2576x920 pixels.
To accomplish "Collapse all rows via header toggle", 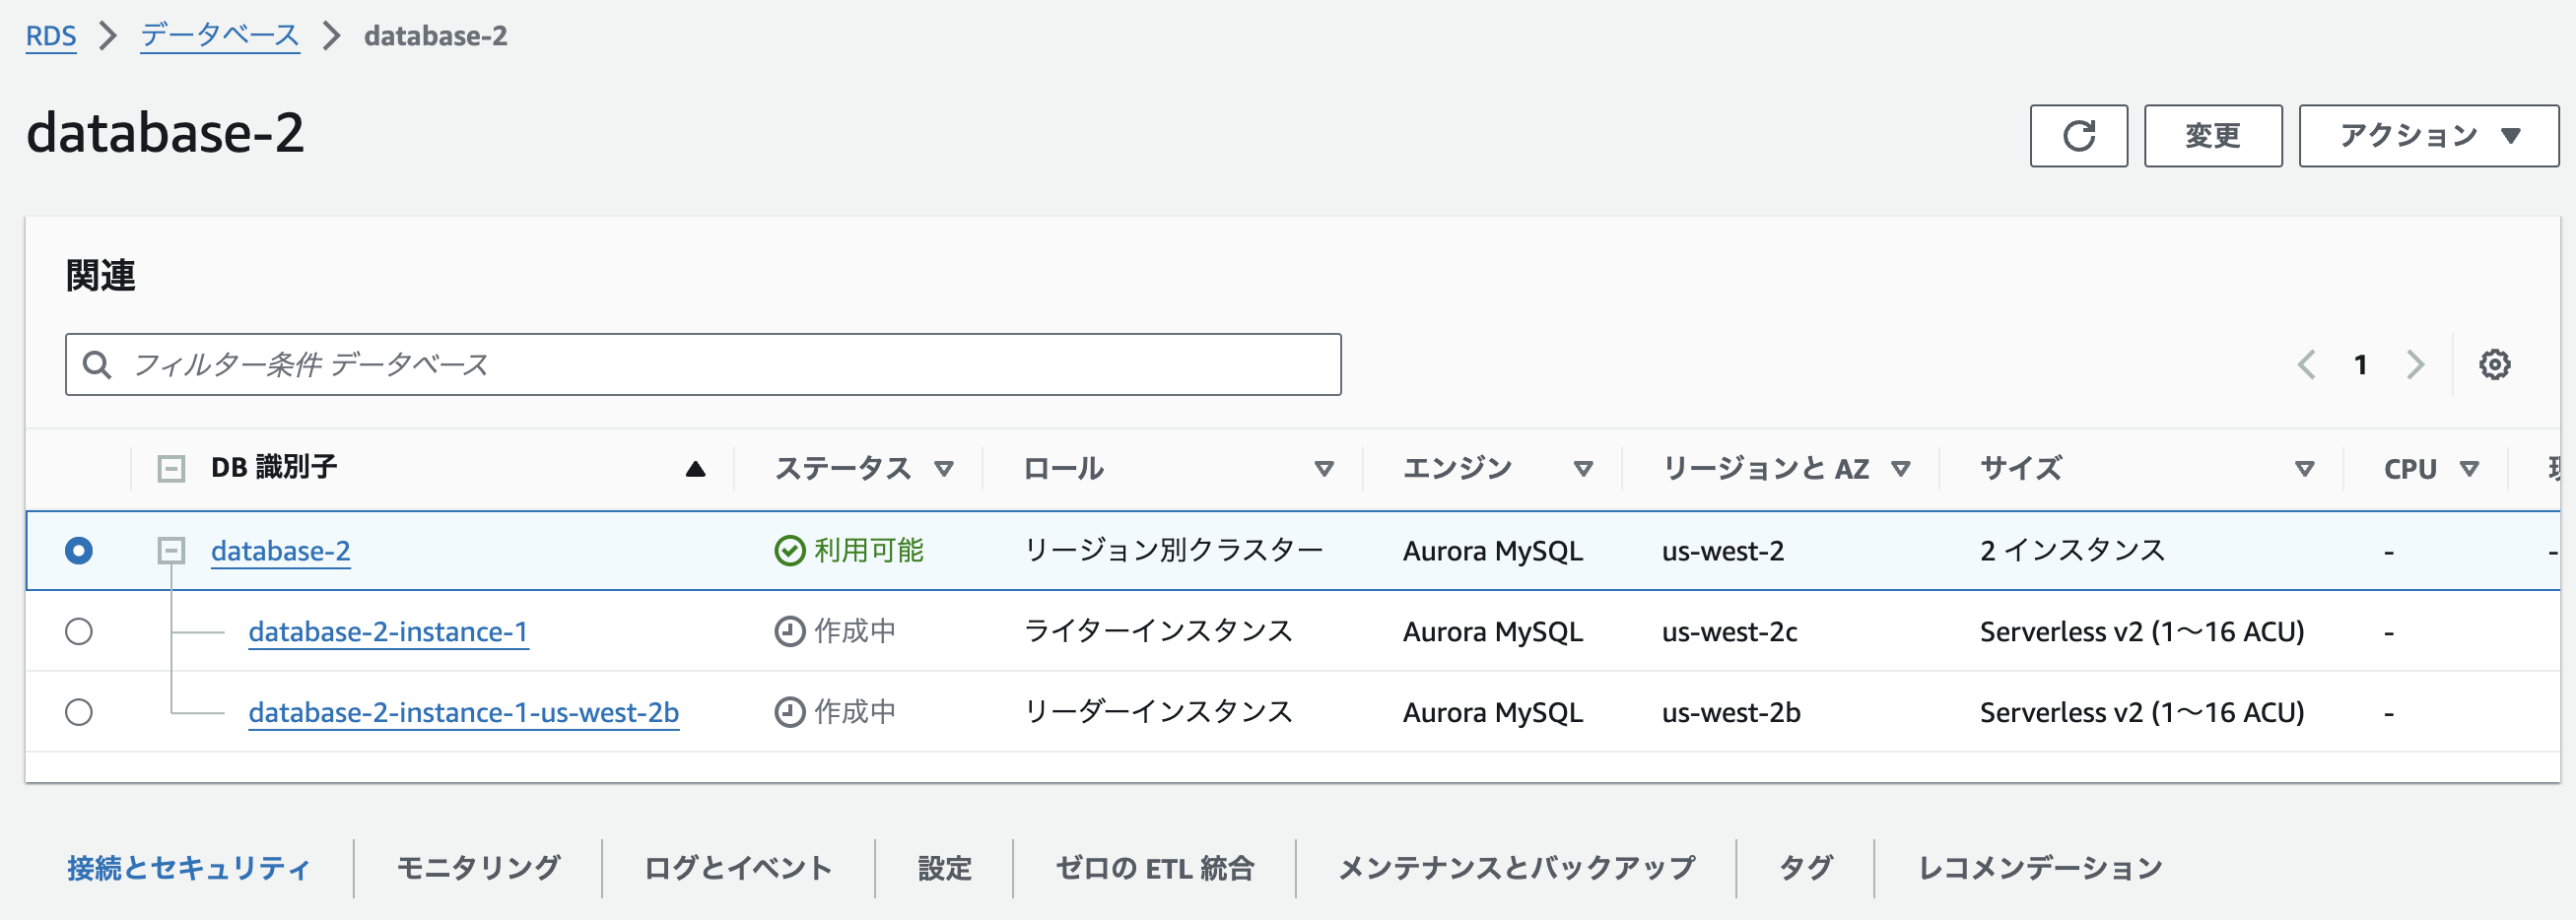I will click(x=172, y=469).
